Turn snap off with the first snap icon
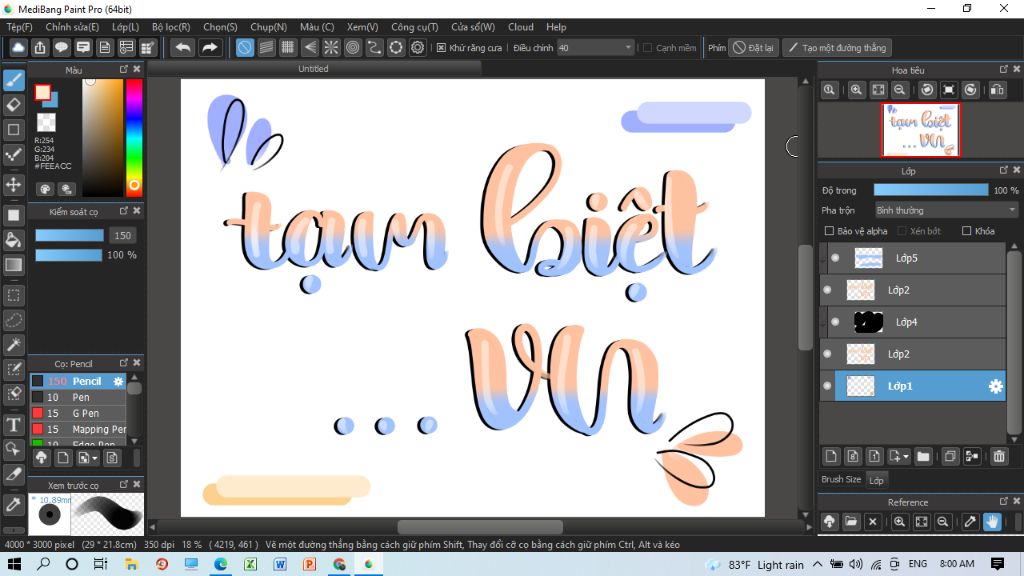 pyautogui.click(x=244, y=48)
